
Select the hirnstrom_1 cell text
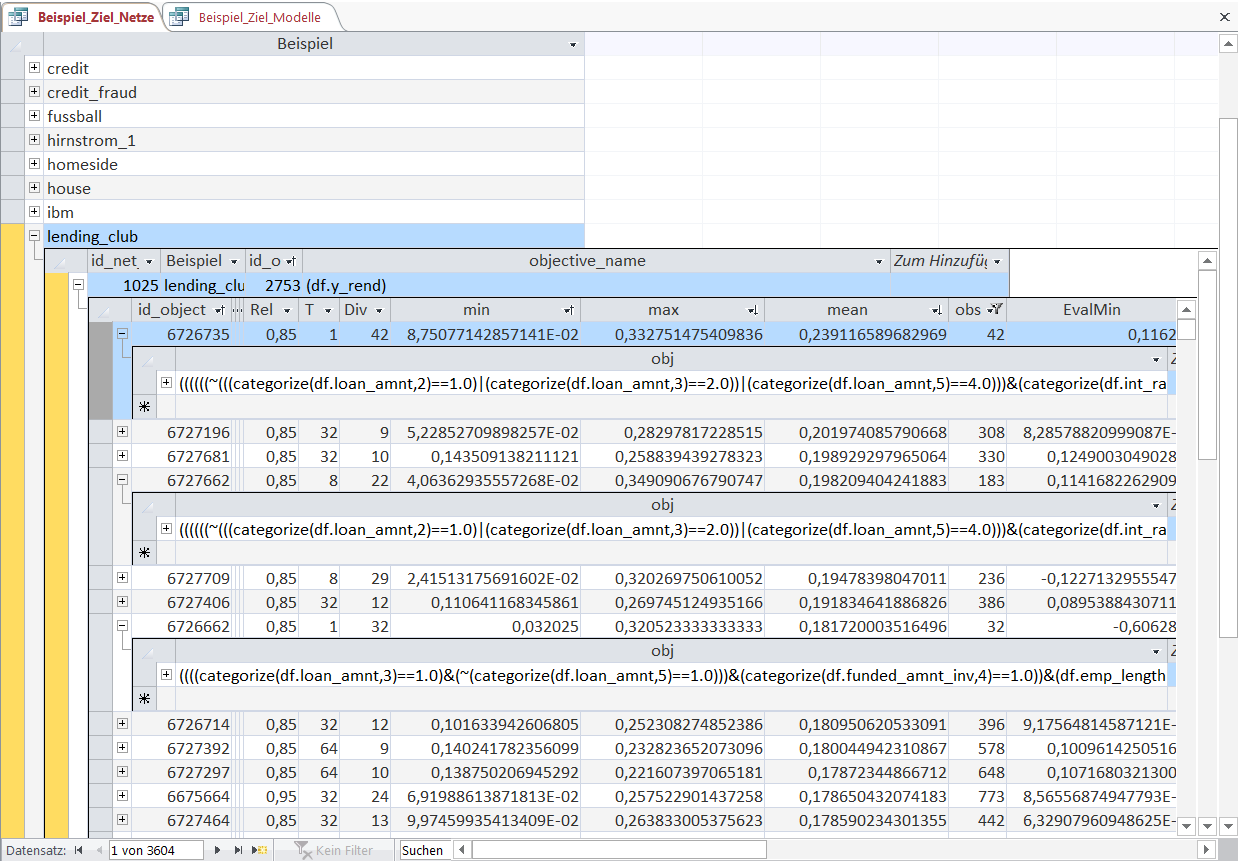[x=91, y=140]
